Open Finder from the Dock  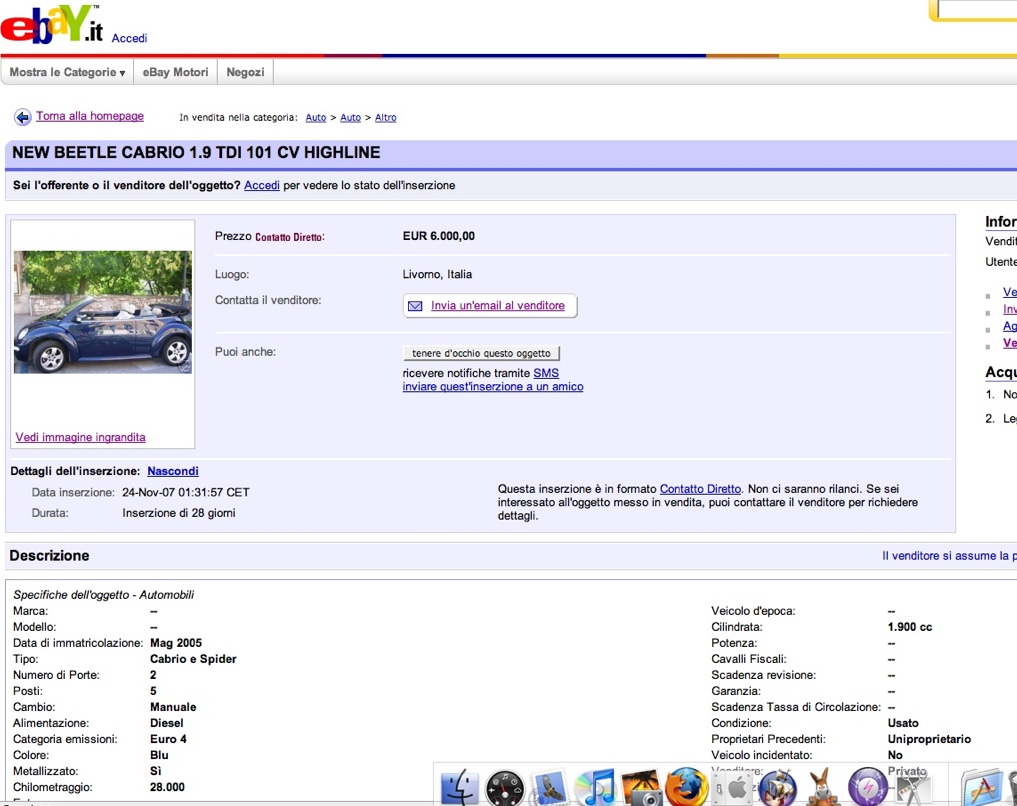460,787
